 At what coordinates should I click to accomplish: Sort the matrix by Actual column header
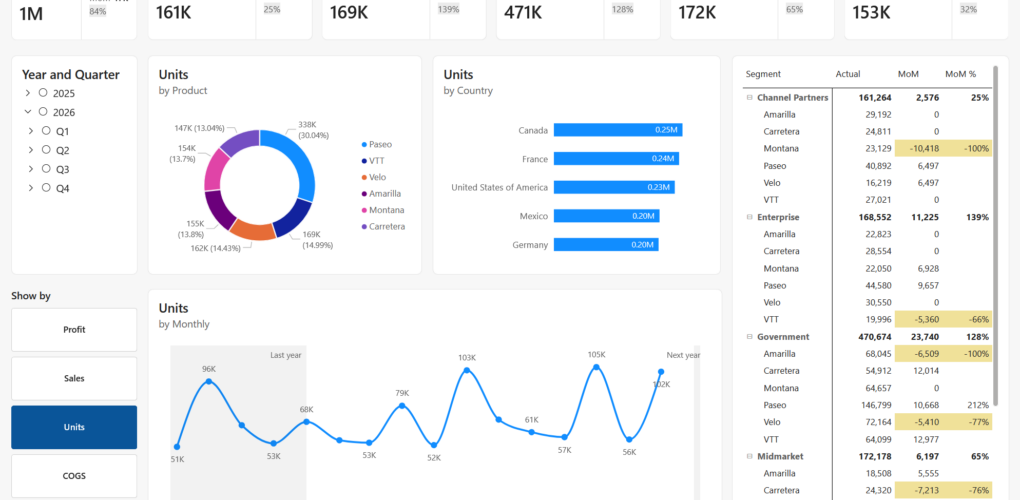[x=847, y=74]
